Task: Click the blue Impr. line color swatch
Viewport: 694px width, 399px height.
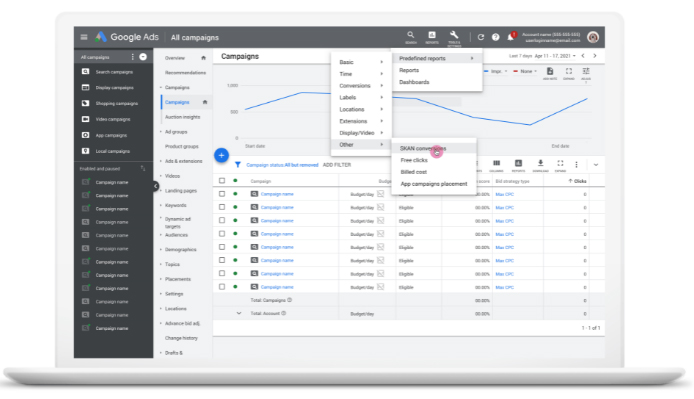Action: pyautogui.click(x=486, y=71)
